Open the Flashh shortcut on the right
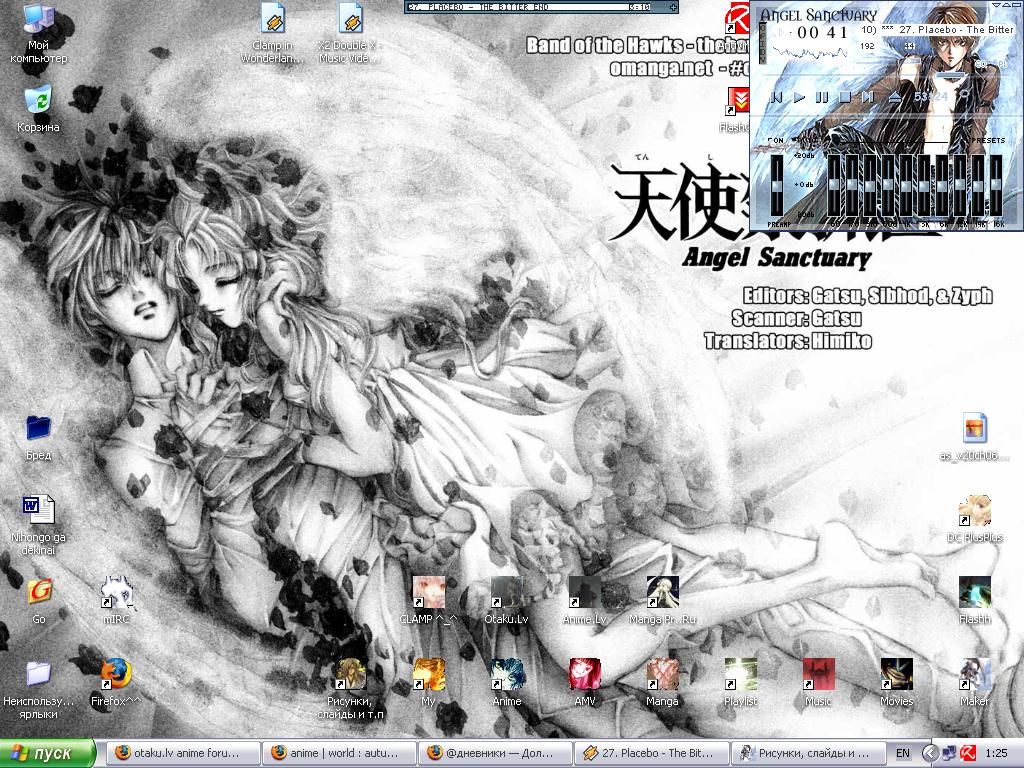This screenshot has width=1024, height=768. click(x=974, y=601)
